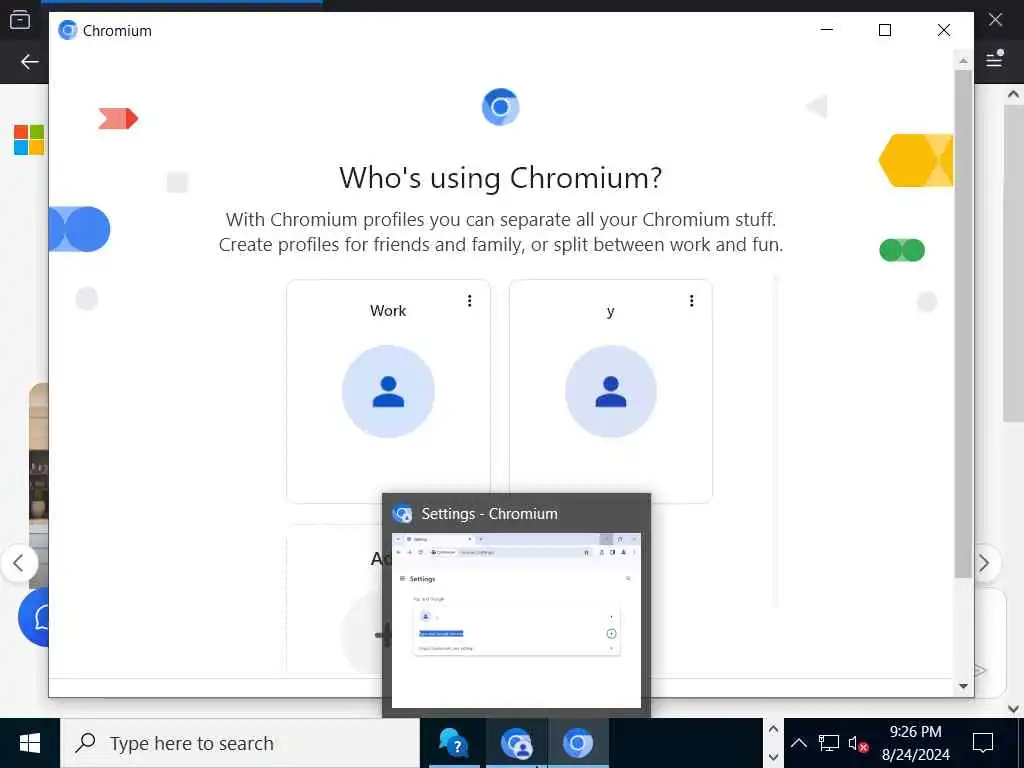Click the Chromium taskbar icon
The image size is (1024, 768).
point(578,743)
